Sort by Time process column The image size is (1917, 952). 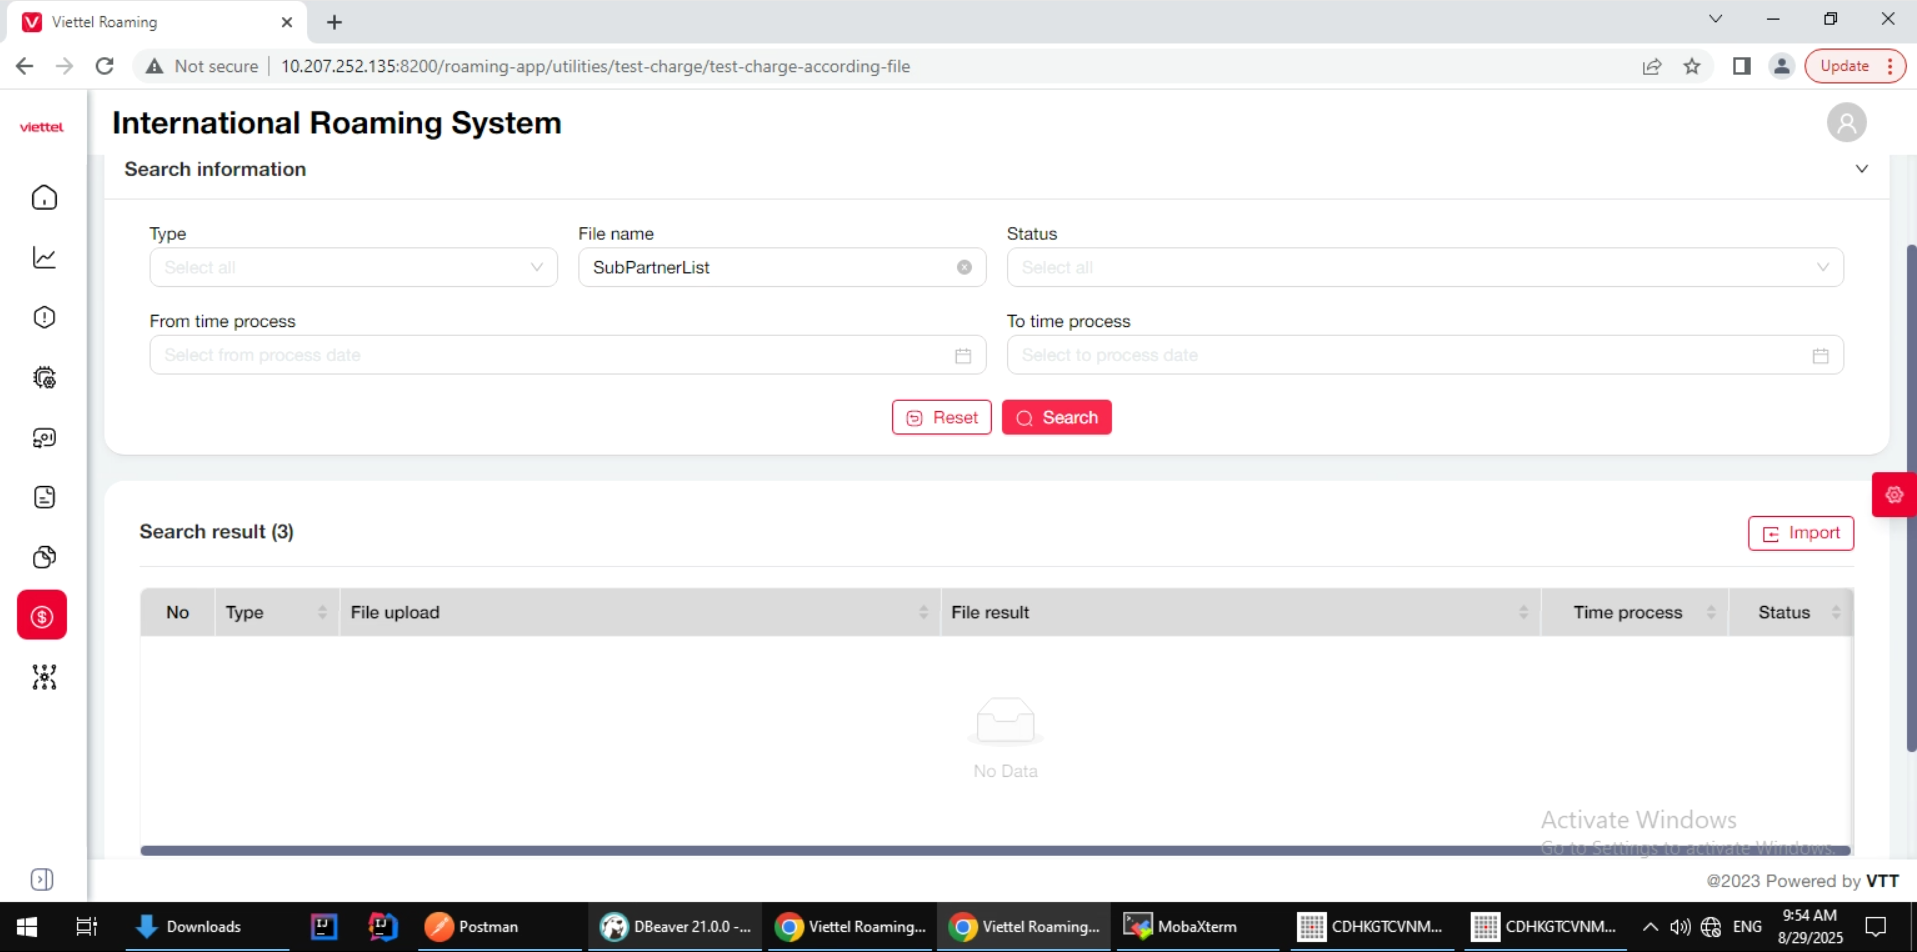pyautogui.click(x=1710, y=613)
